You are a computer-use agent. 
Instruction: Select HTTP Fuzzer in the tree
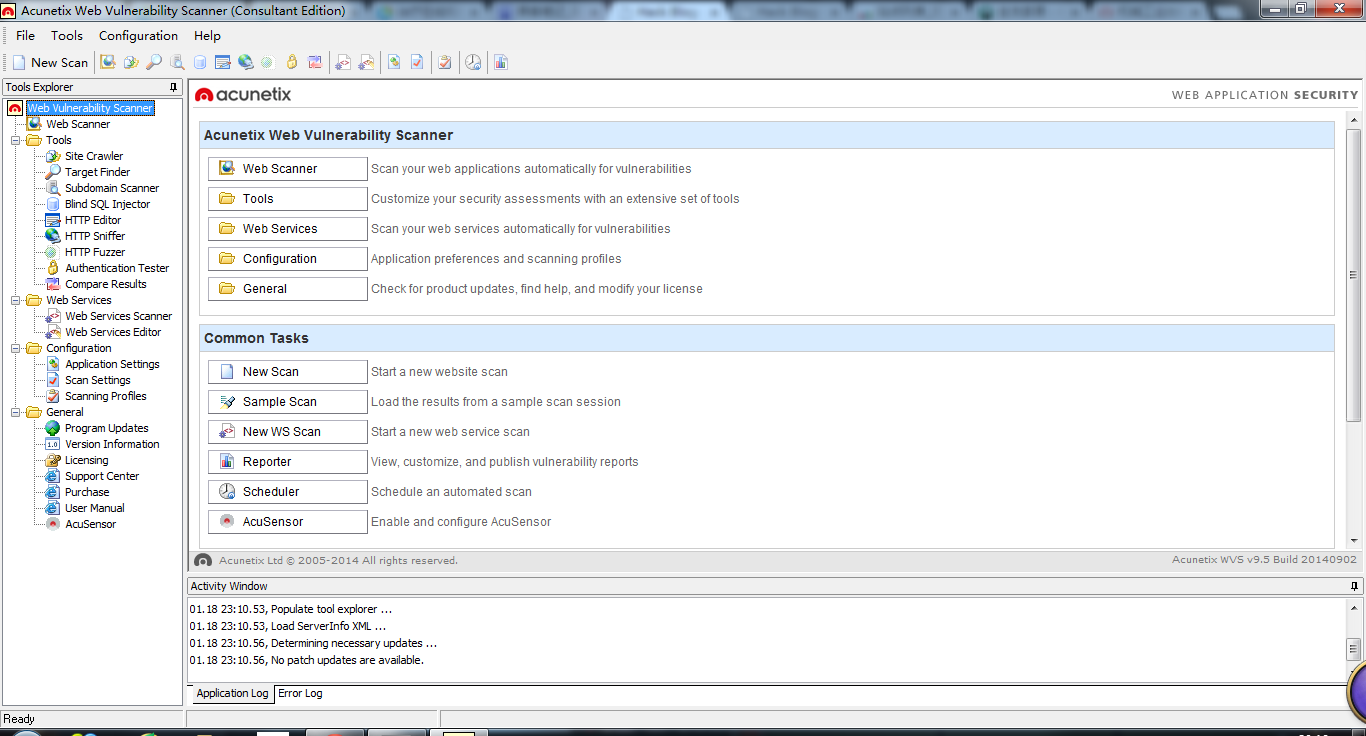click(x=95, y=252)
